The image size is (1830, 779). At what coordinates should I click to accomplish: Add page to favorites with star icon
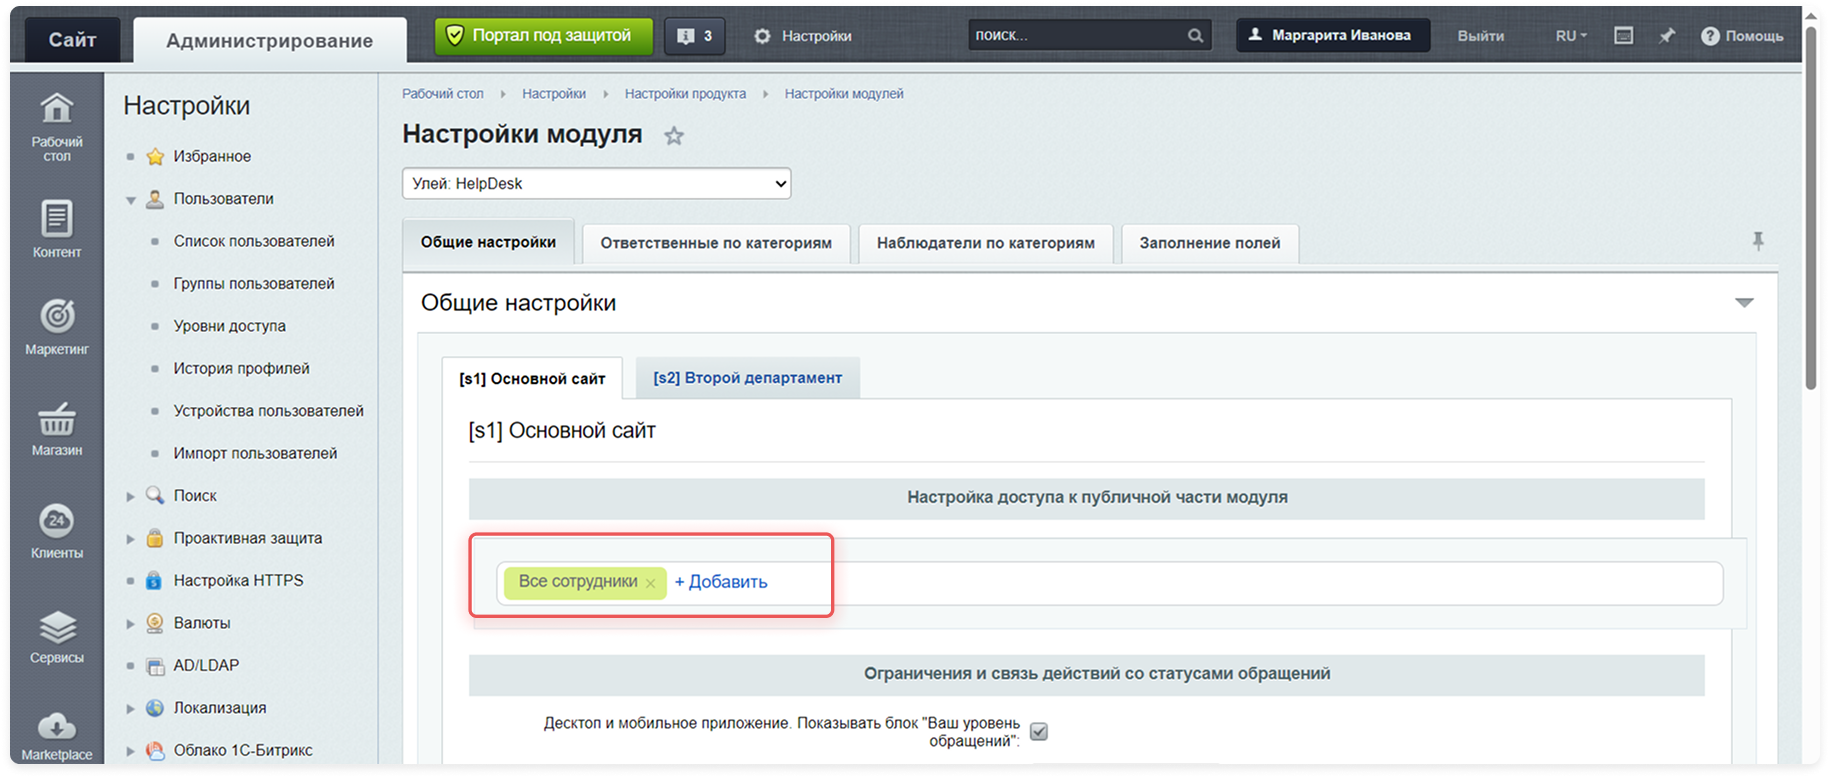[674, 136]
